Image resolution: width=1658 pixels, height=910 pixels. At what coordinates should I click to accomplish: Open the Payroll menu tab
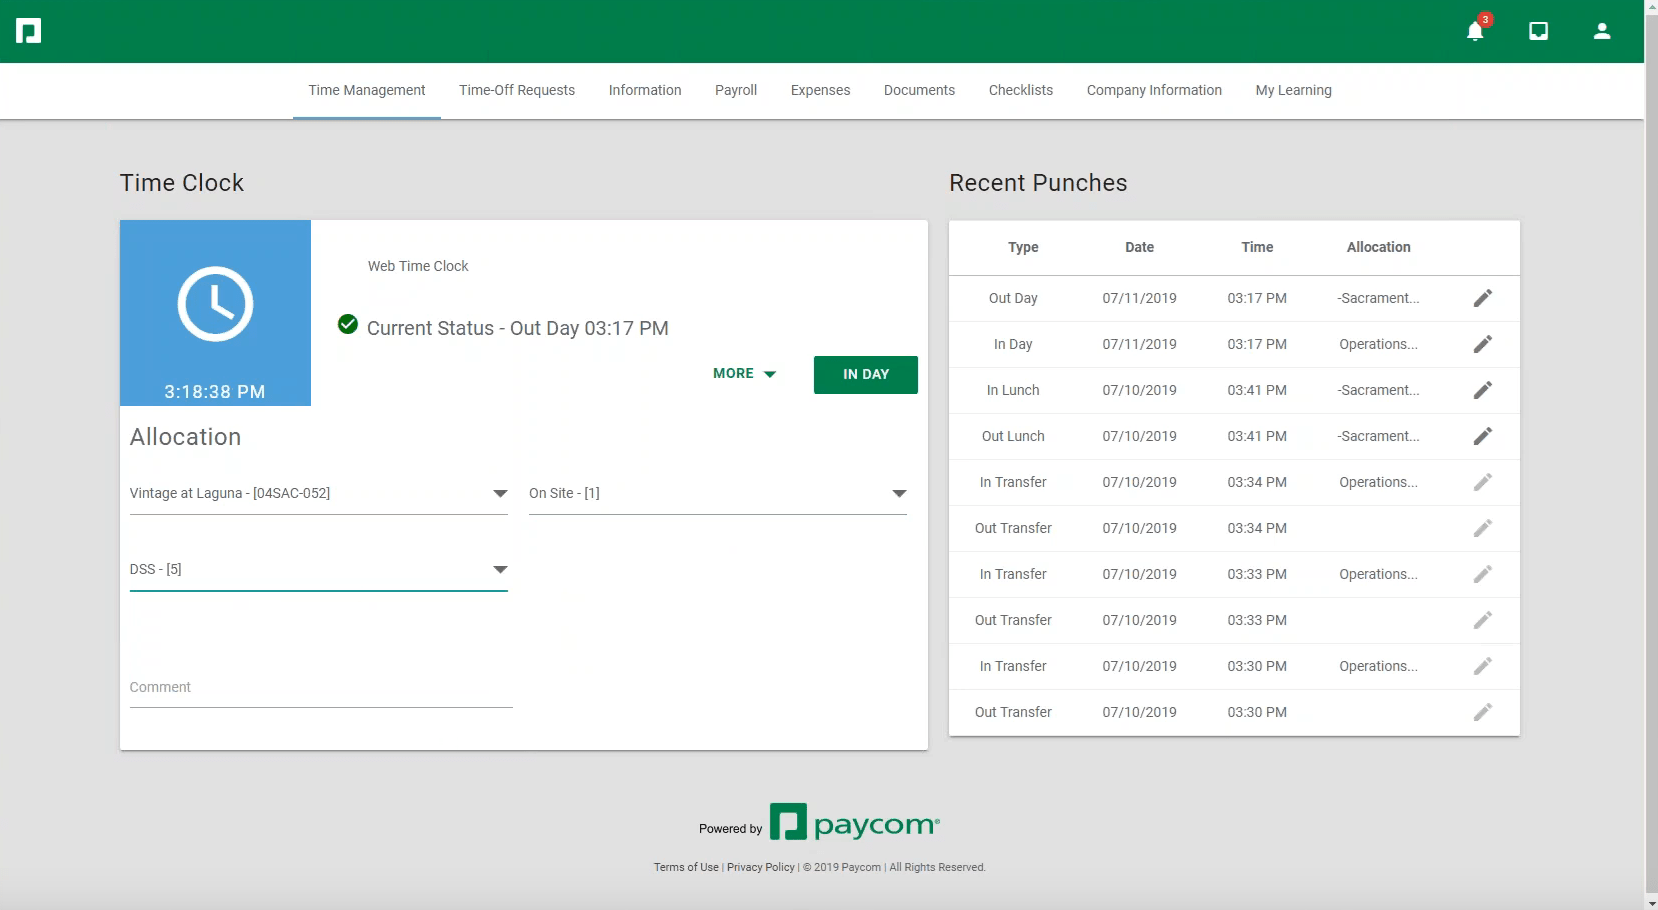pyautogui.click(x=736, y=90)
